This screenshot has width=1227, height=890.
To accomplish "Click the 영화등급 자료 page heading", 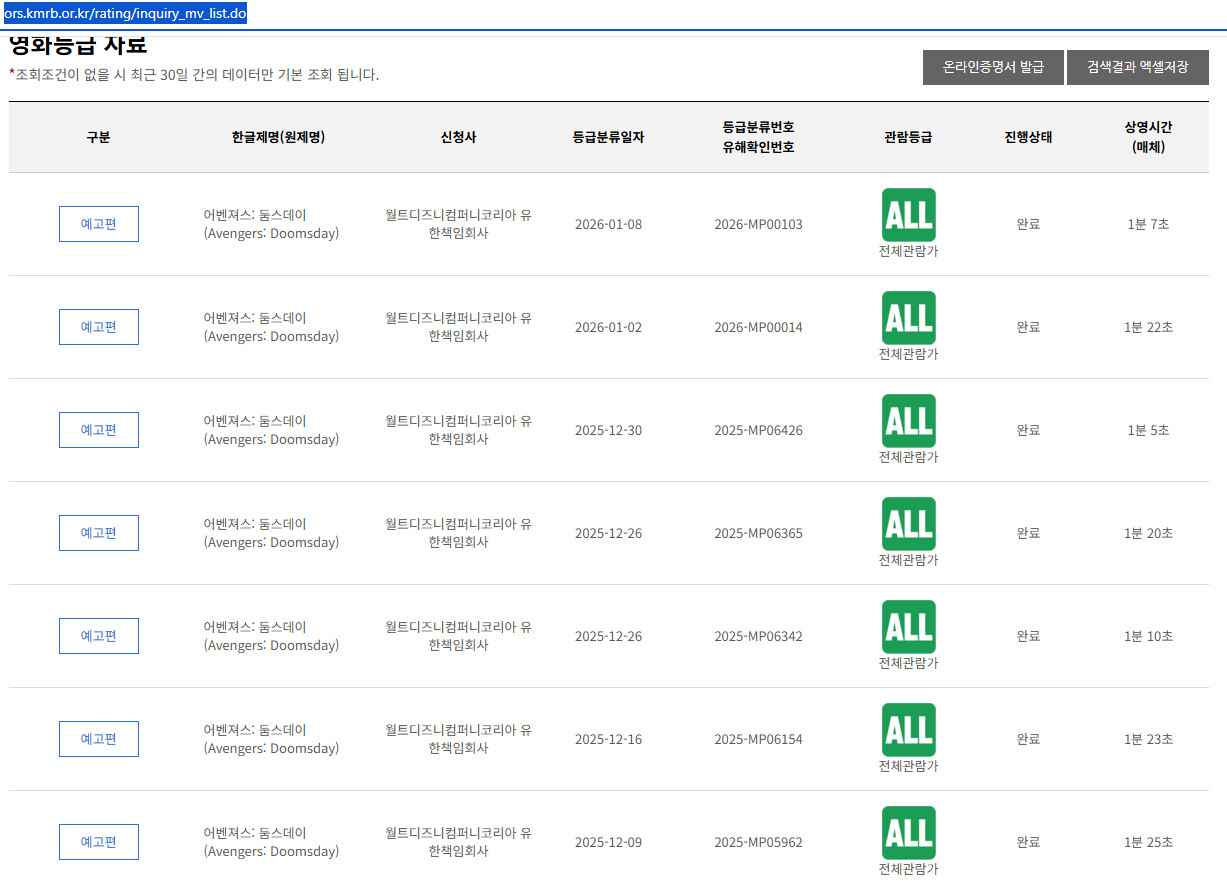I will click(x=78, y=45).
